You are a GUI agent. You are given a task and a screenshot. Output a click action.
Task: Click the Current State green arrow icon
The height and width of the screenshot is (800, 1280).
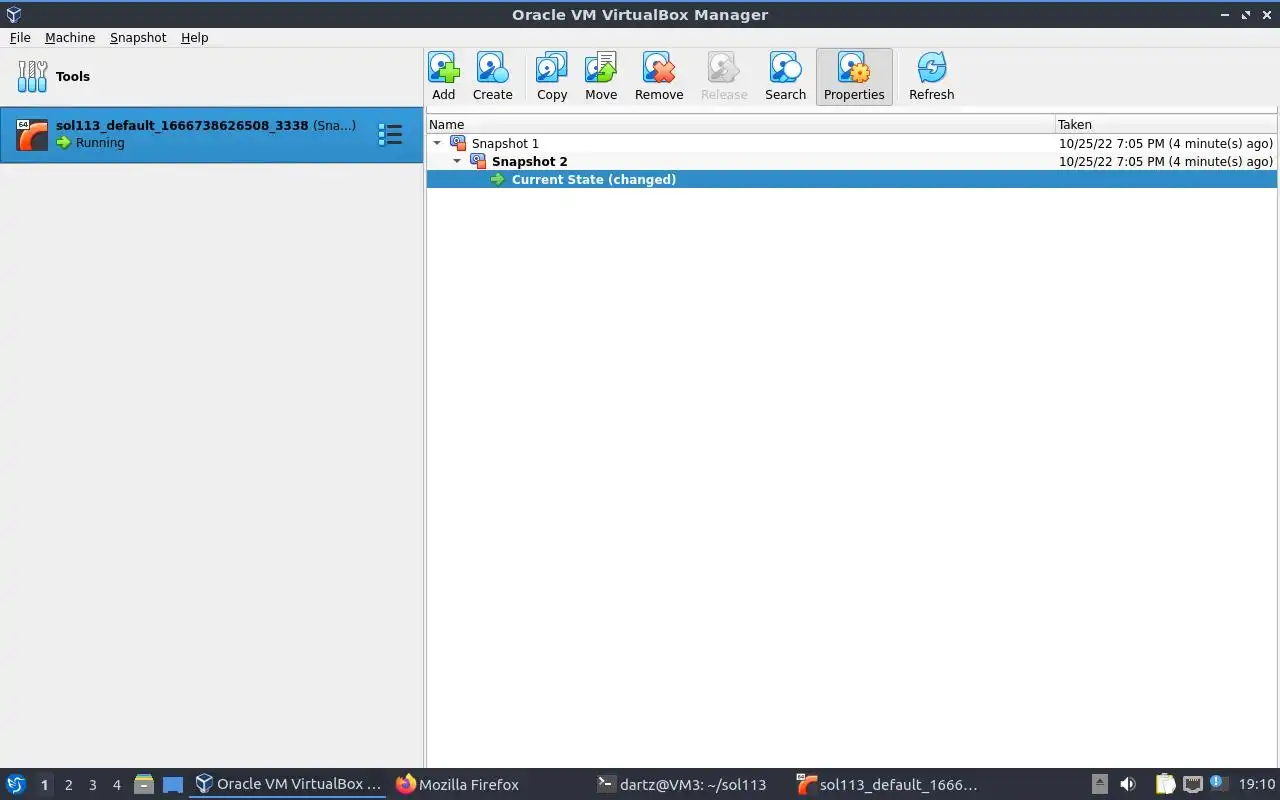[498, 179]
